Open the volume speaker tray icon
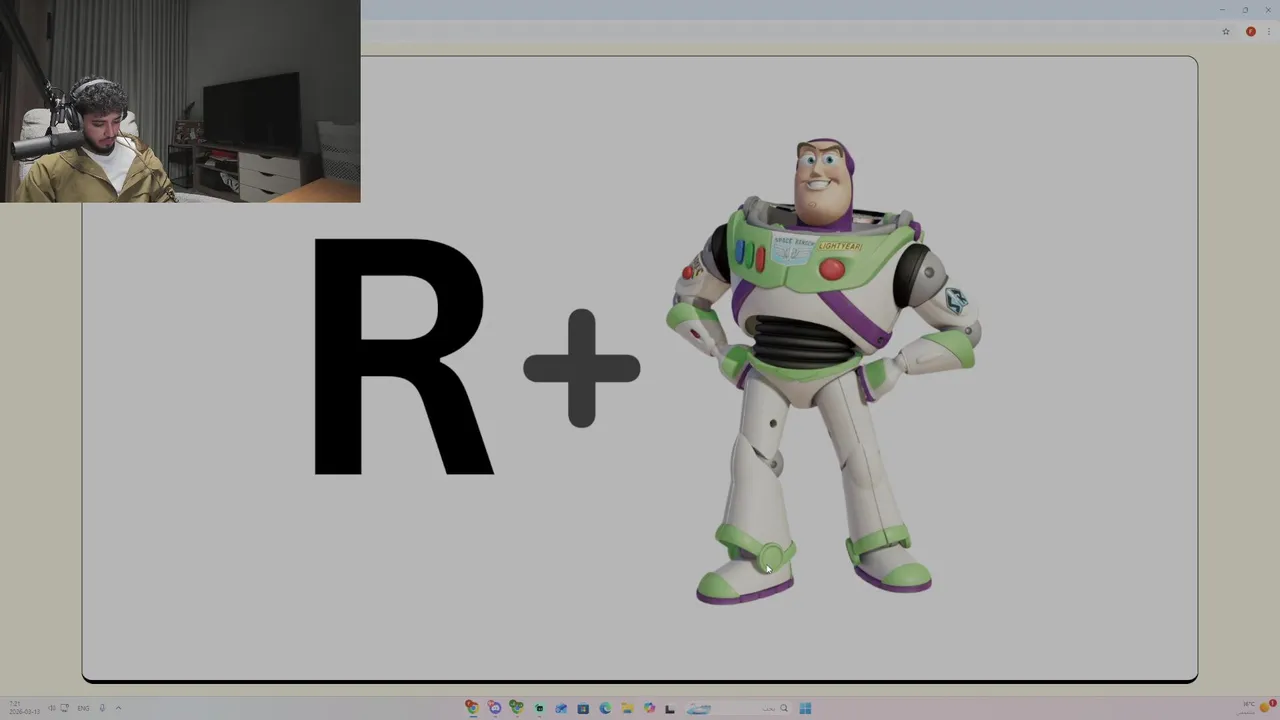 click(x=52, y=708)
